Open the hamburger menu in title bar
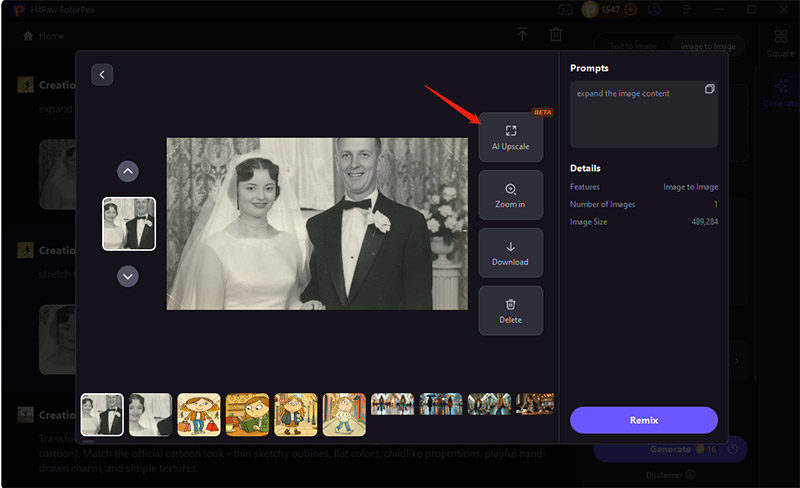The height and width of the screenshot is (488, 800). pos(685,9)
